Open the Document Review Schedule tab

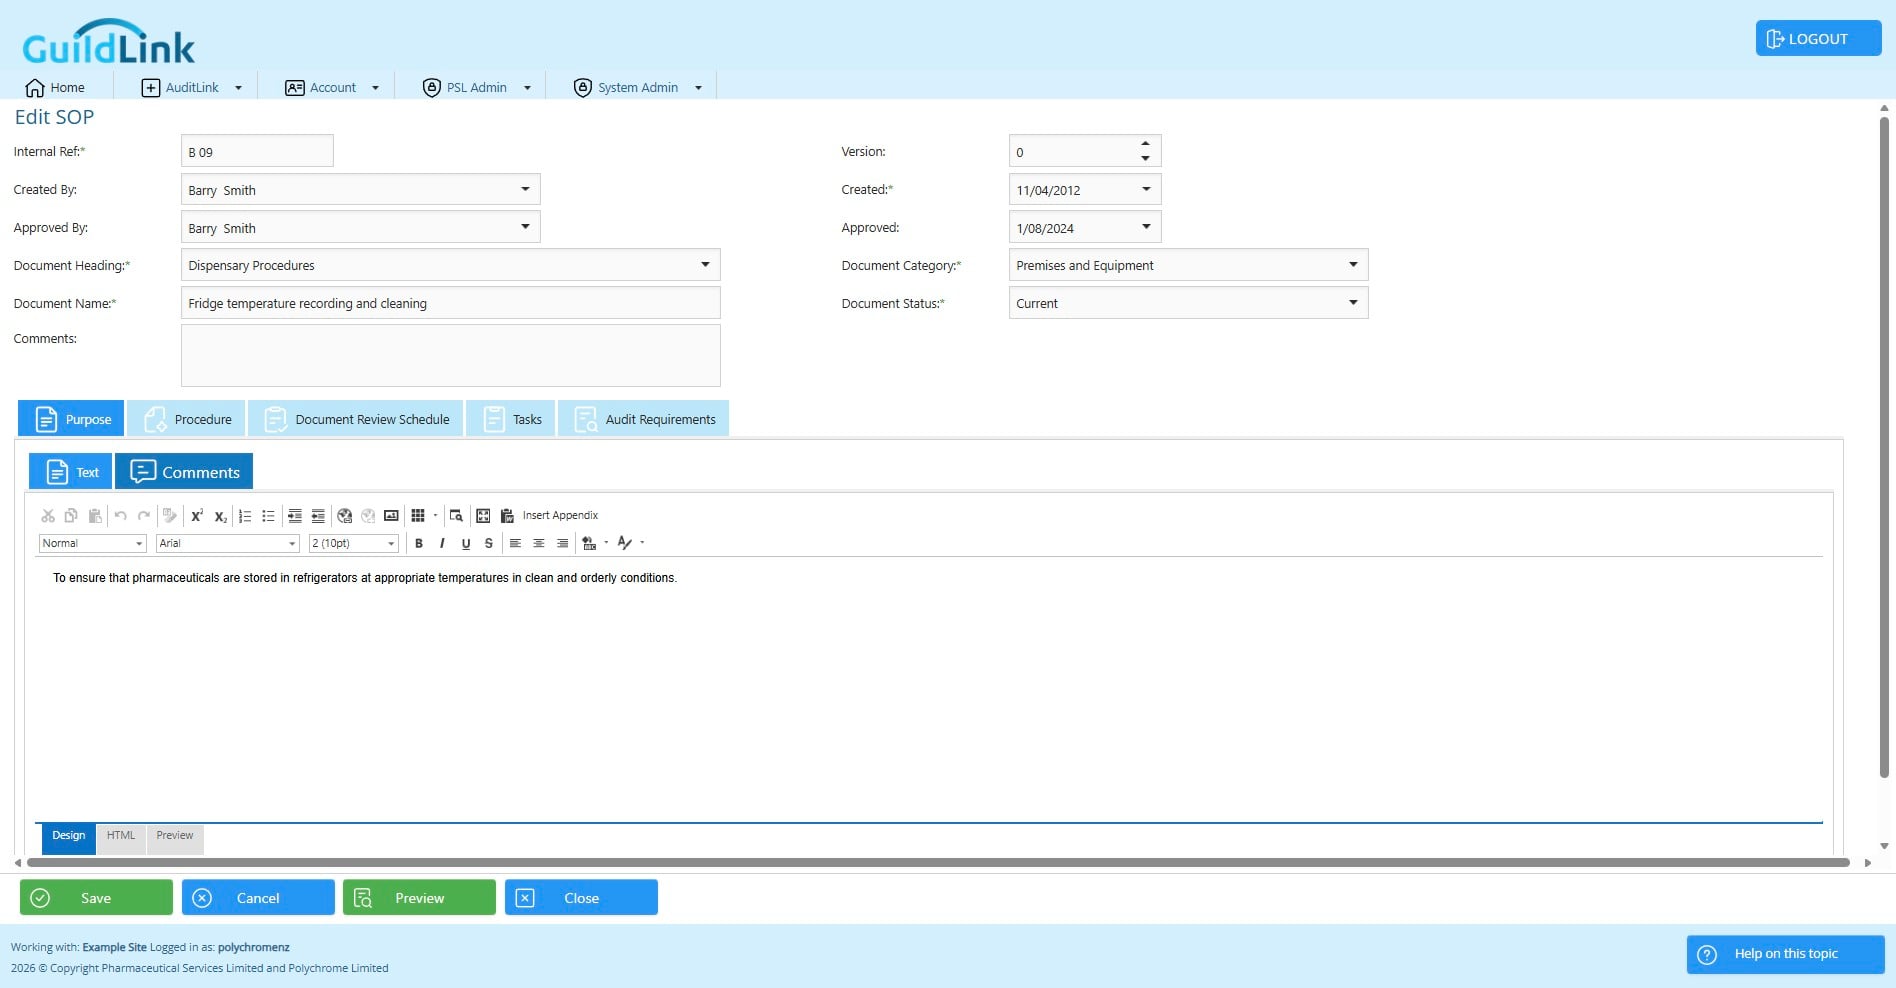point(356,419)
